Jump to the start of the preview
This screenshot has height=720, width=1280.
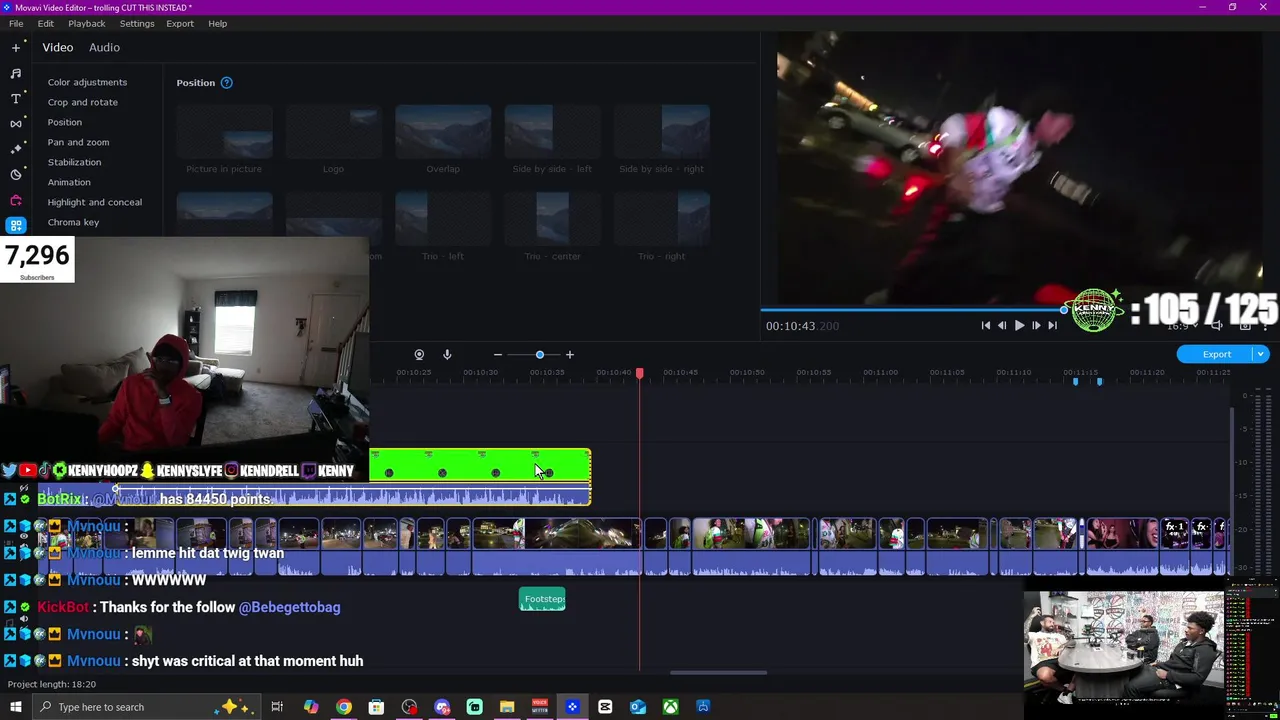pos(986,325)
